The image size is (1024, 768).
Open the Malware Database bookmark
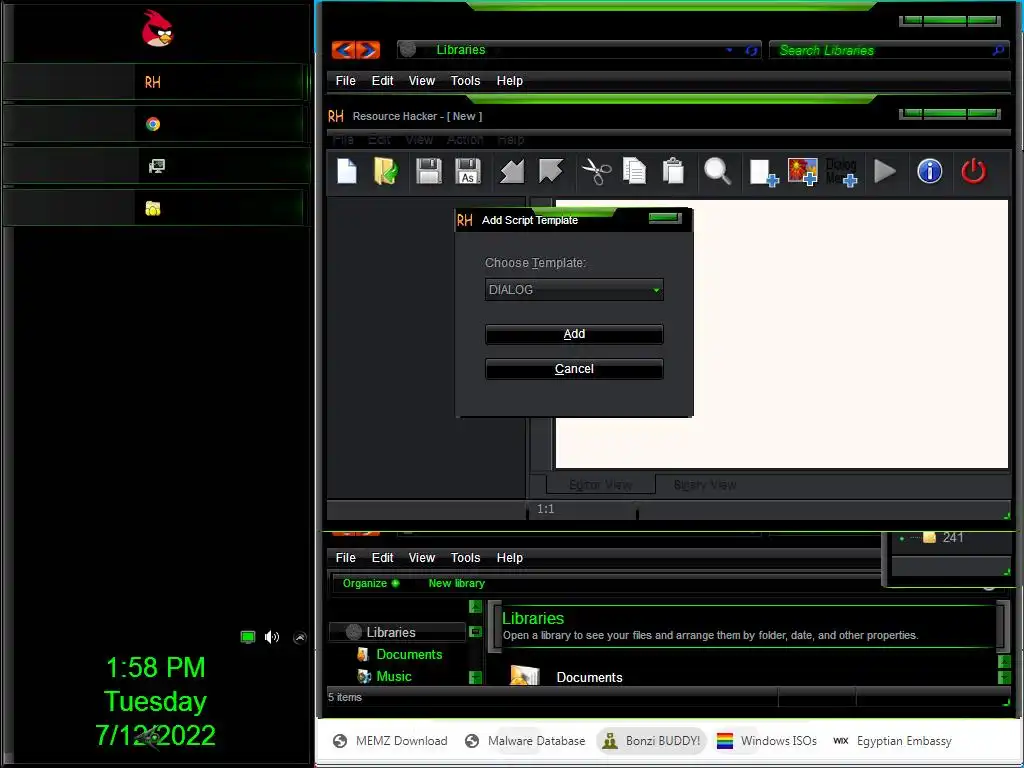coord(525,741)
